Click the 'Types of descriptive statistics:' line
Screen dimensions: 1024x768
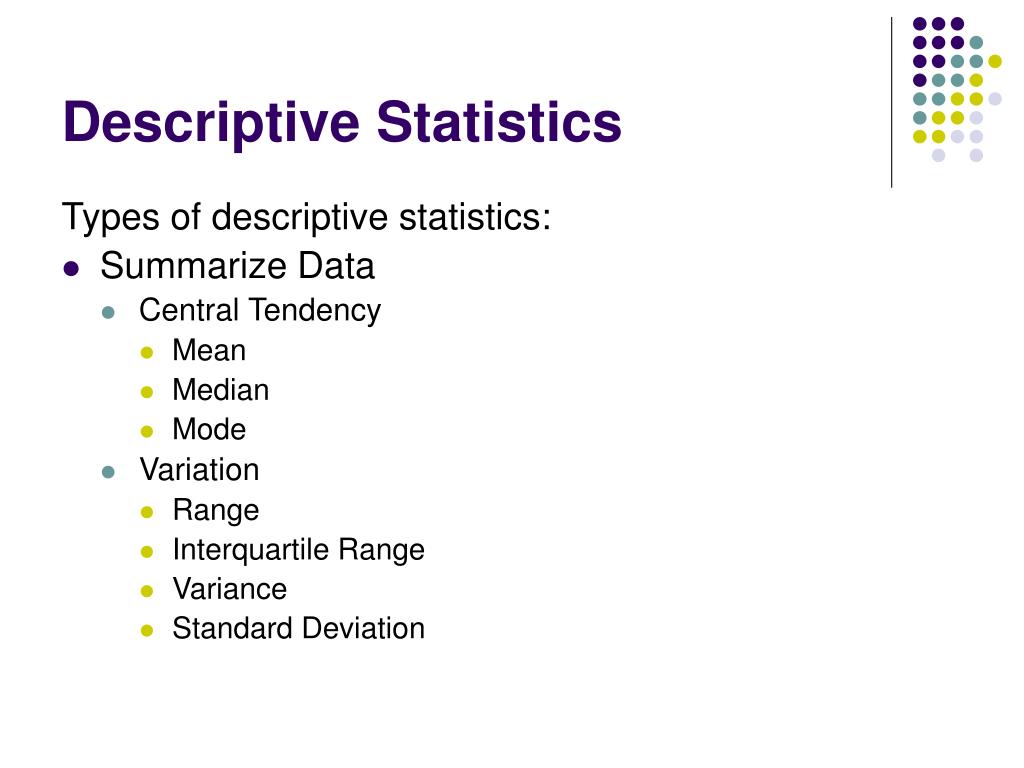306,217
